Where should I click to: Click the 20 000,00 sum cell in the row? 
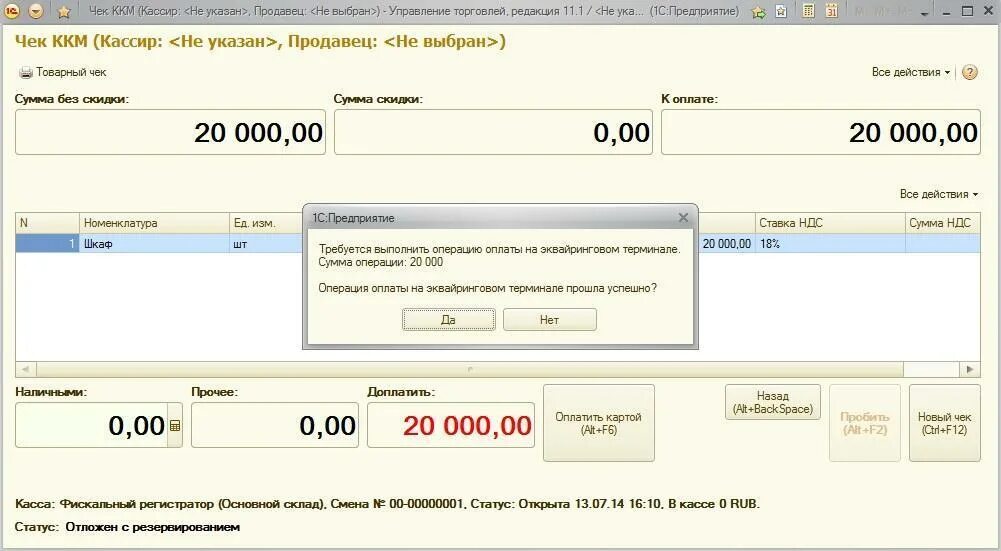click(726, 243)
